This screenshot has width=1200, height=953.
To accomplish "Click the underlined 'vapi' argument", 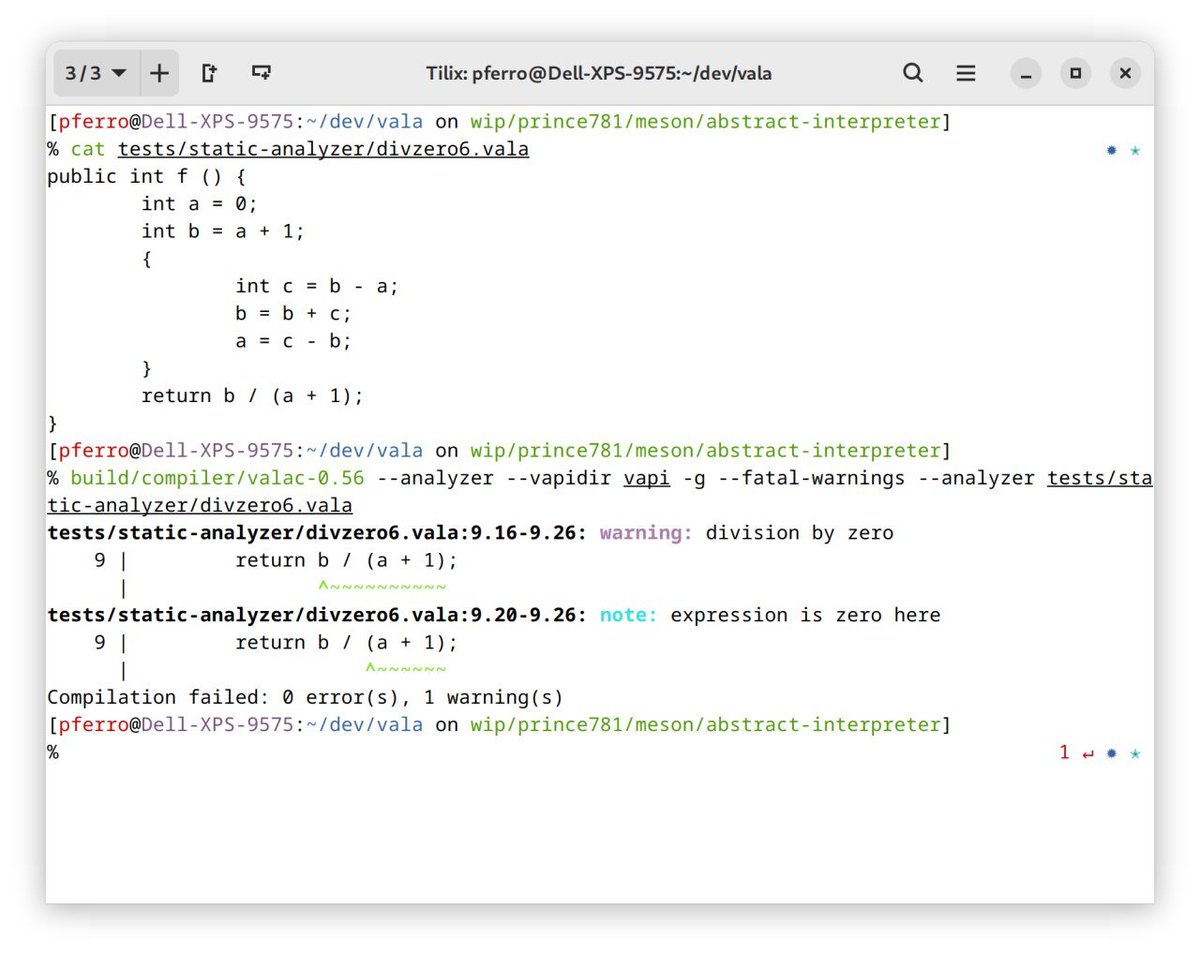I will pos(647,478).
